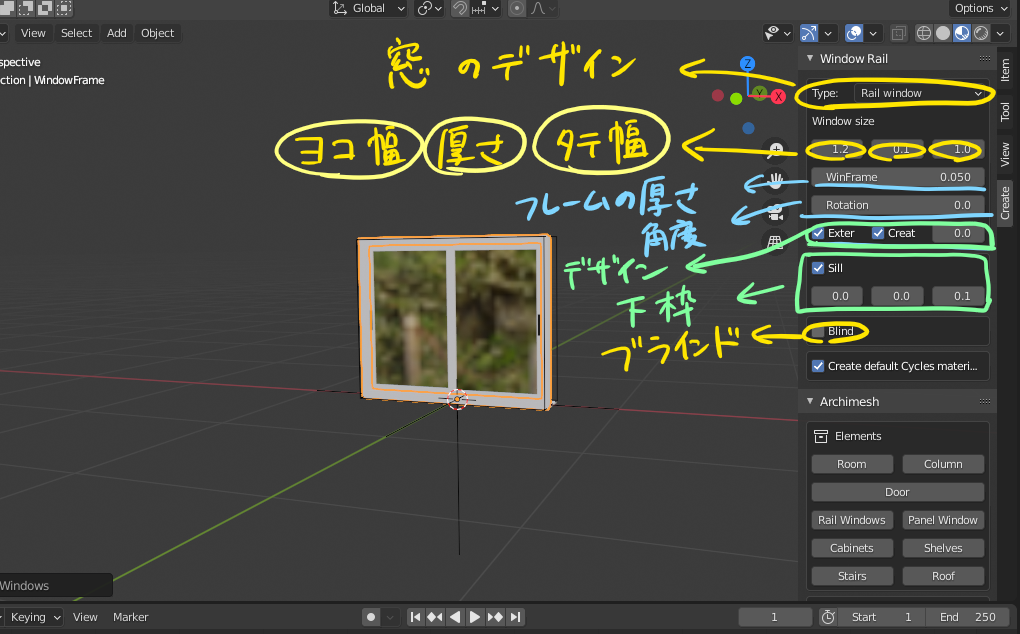Uncheck Create default Cycles material

pos(818,365)
